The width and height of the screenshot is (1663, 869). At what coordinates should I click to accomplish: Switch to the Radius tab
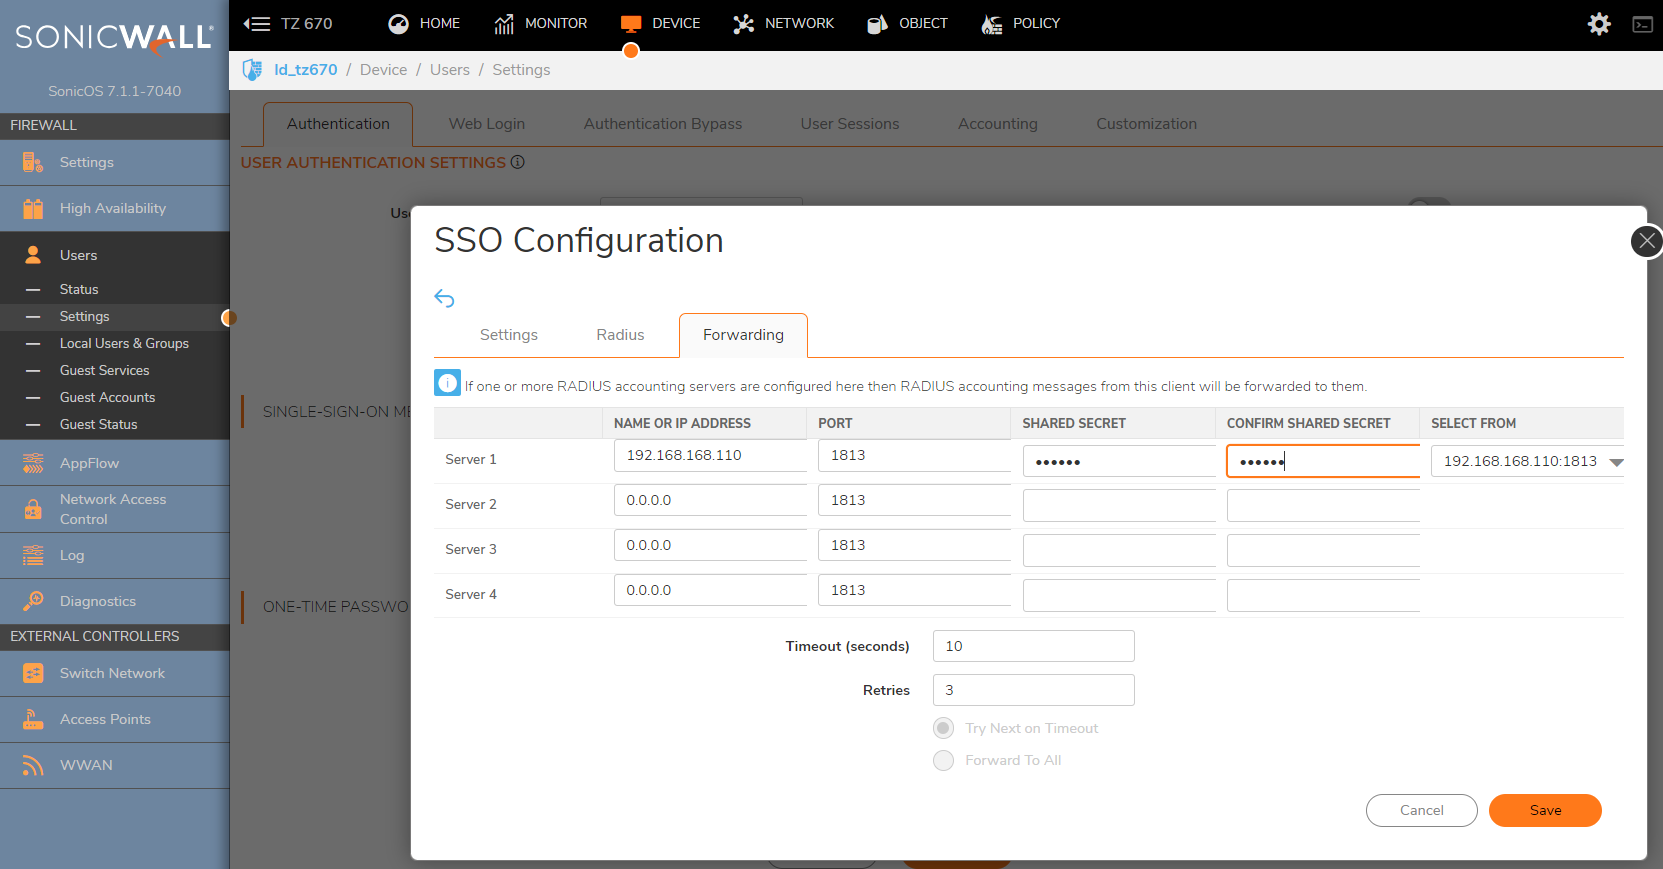620,335
